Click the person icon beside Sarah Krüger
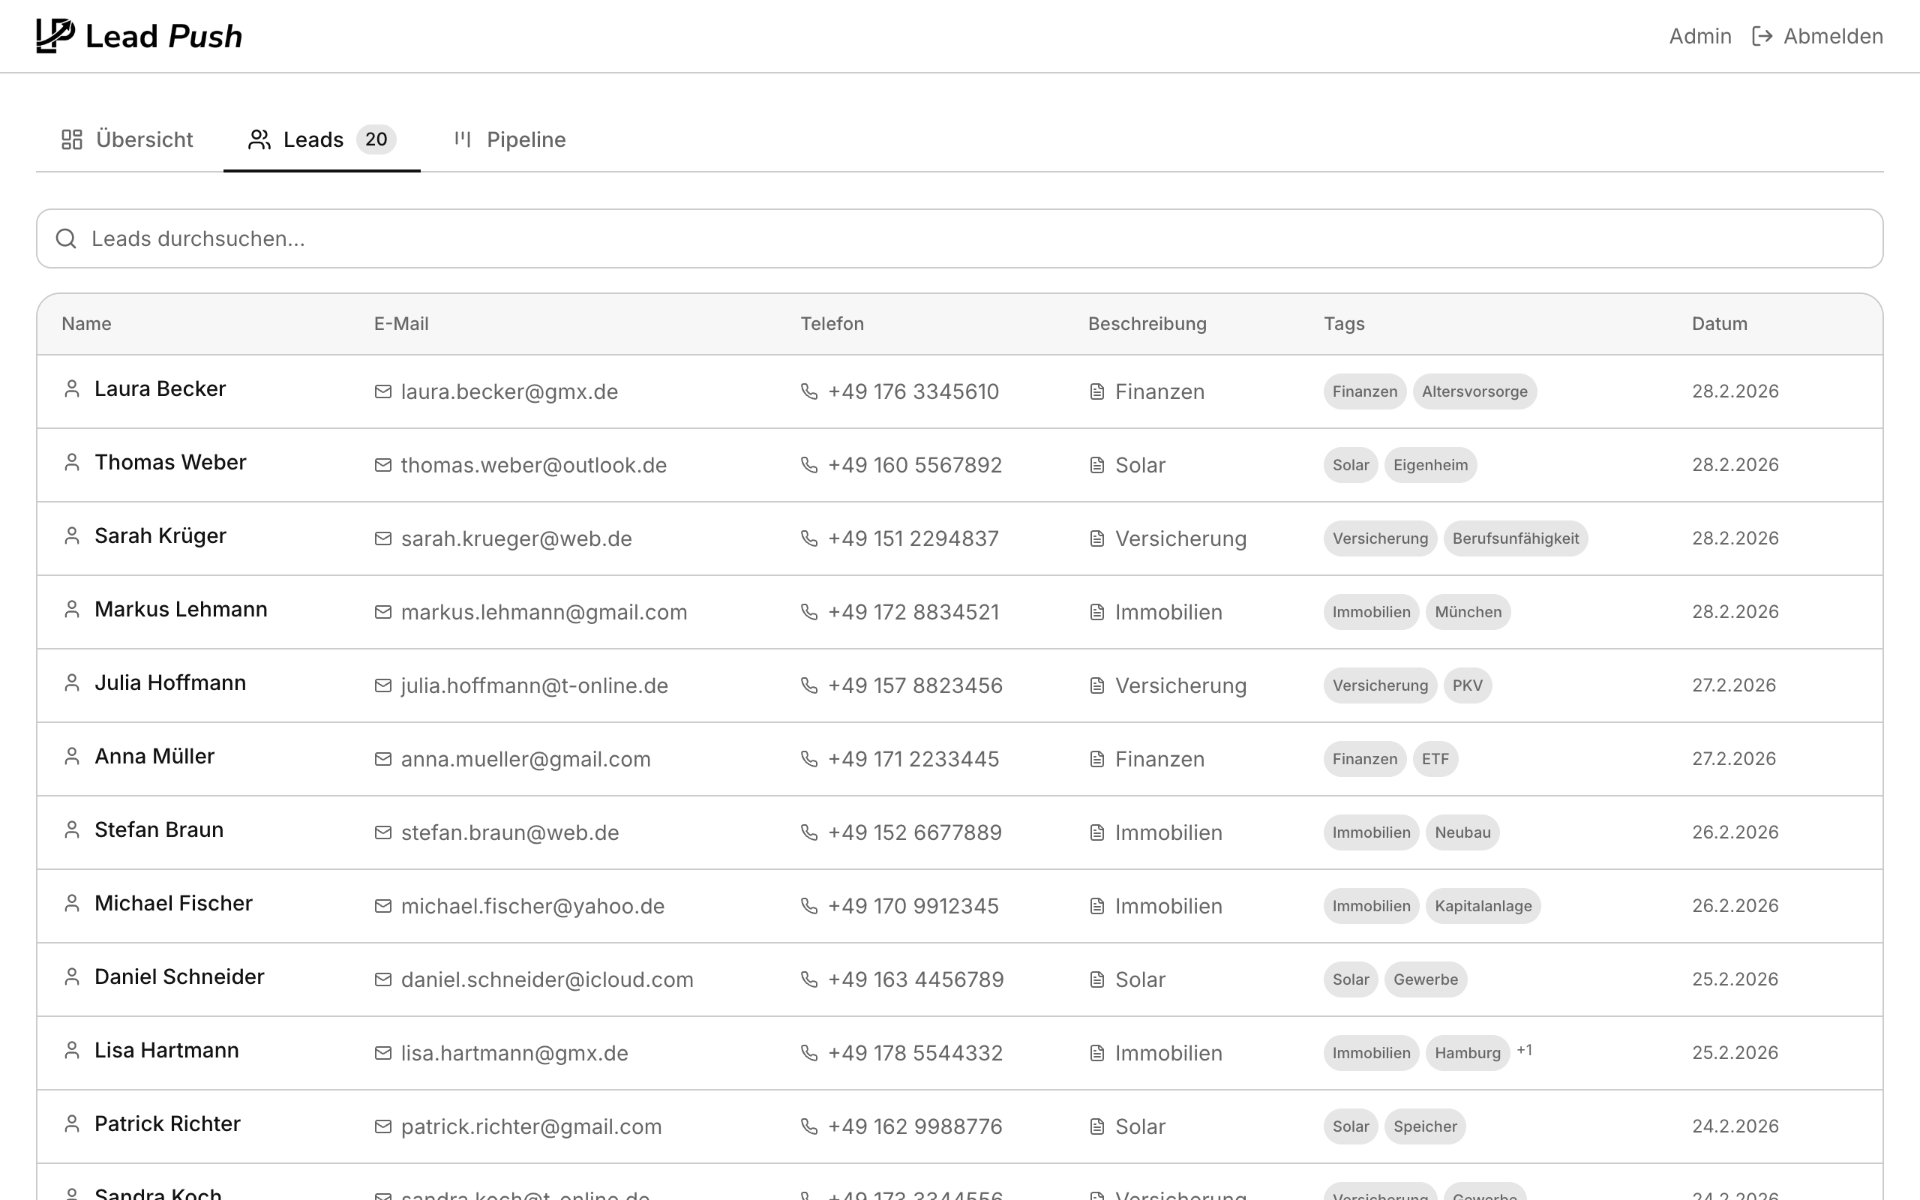1920x1200 pixels. (72, 536)
